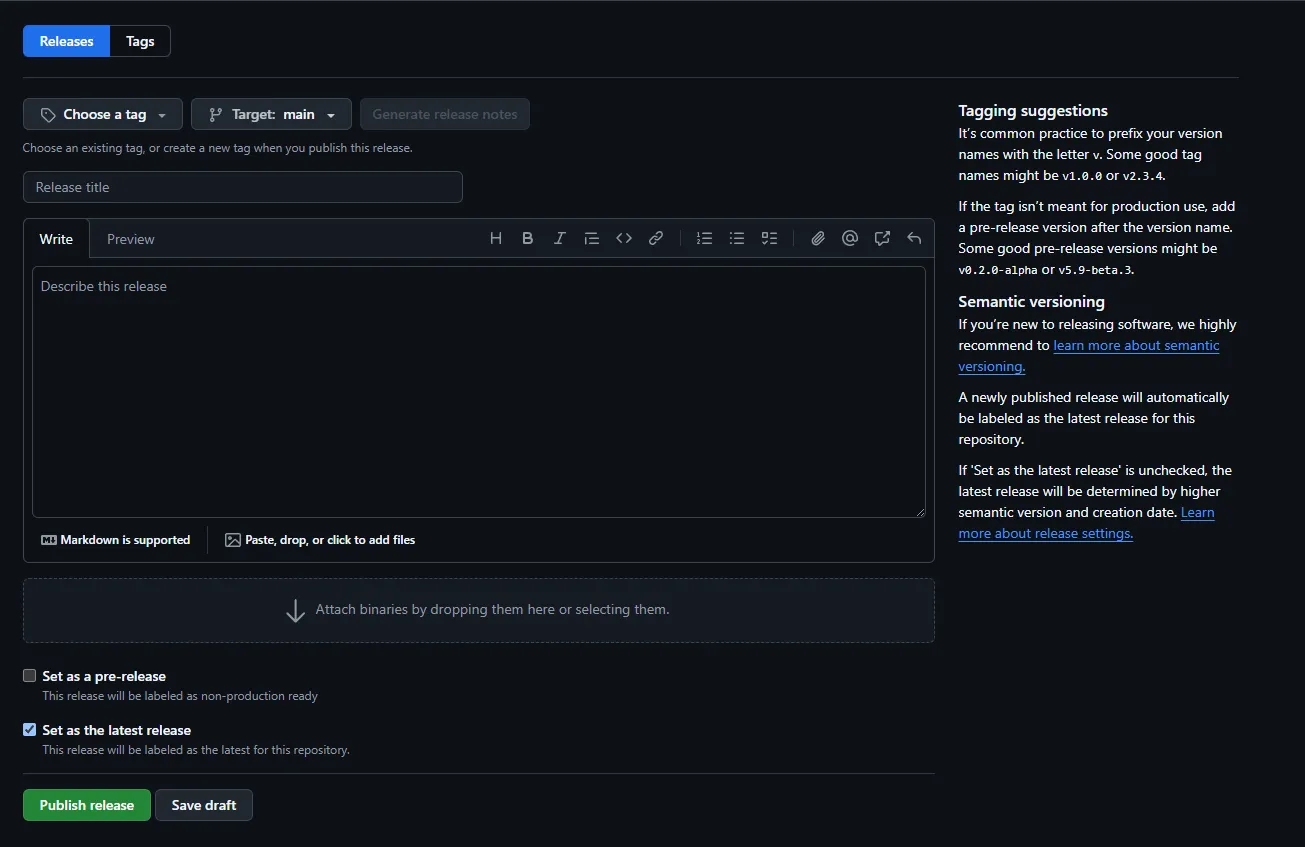Uncheck Set as the latest release
The width and height of the screenshot is (1305, 847).
(x=30, y=730)
